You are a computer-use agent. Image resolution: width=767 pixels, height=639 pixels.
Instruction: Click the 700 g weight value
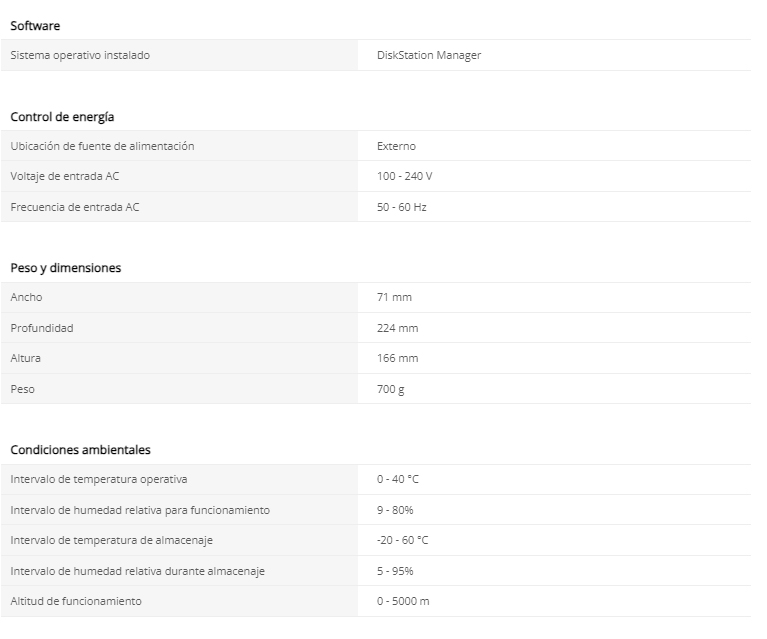tap(390, 389)
